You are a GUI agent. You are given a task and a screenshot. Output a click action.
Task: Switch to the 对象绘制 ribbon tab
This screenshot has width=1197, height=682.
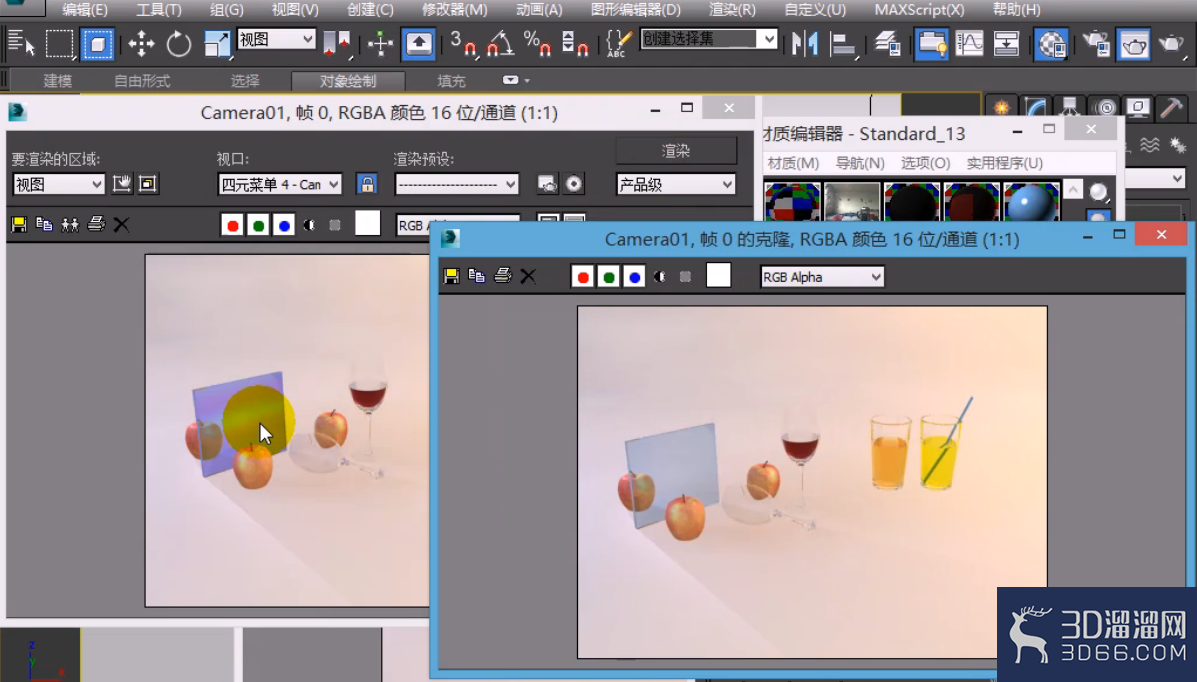tap(348, 81)
